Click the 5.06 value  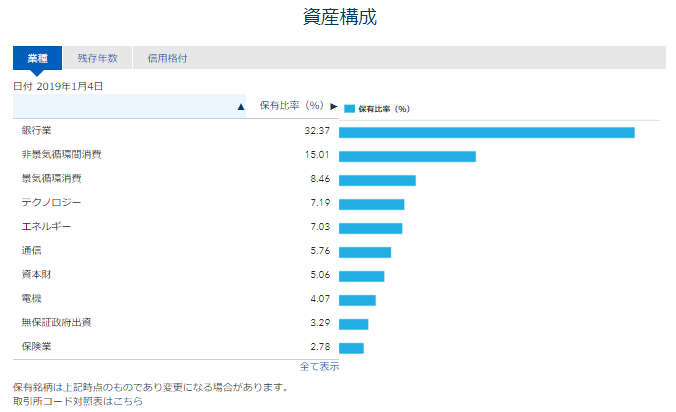320,275
